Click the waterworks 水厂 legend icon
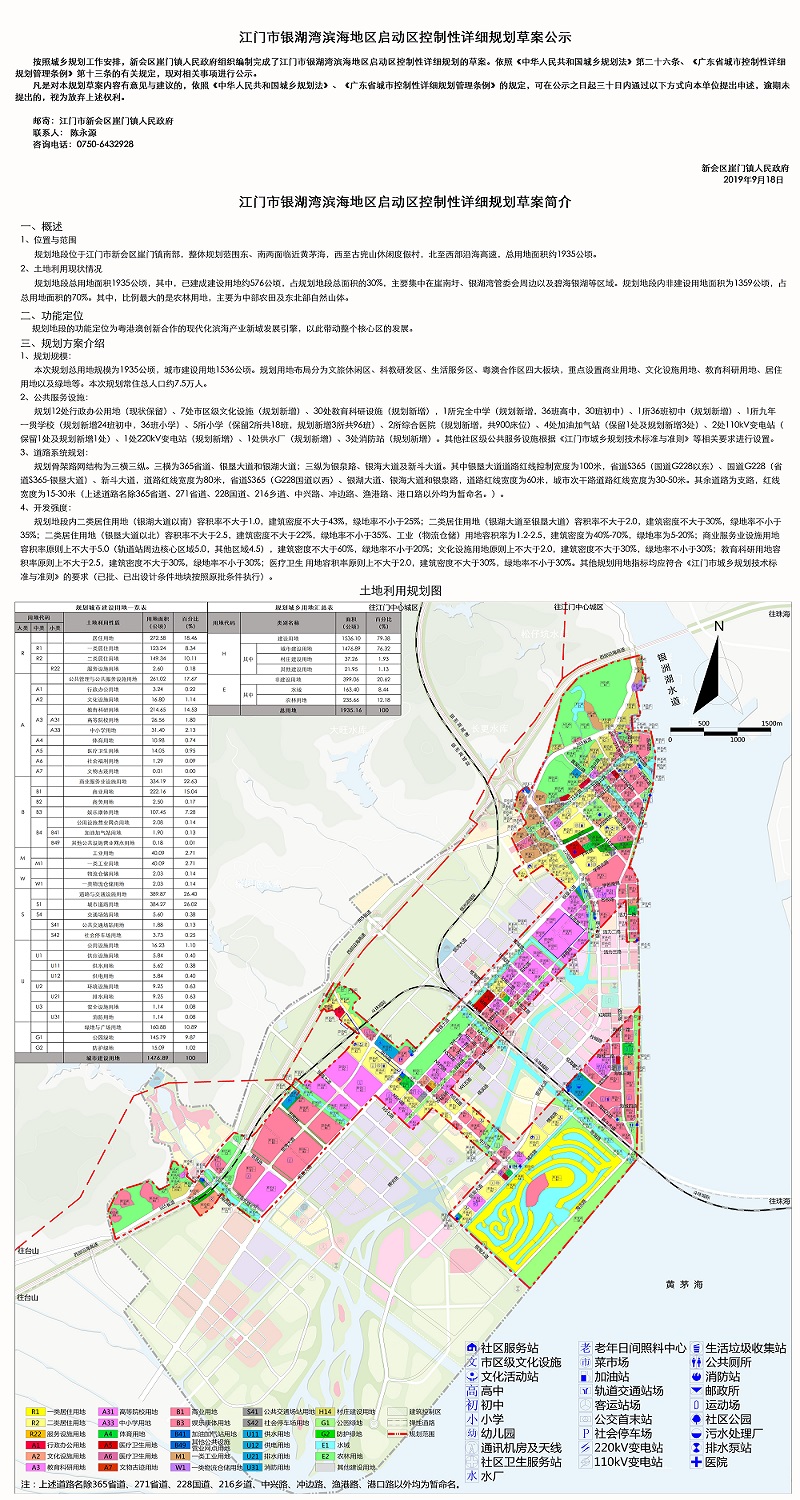Image resolution: width=800 pixels, height=1500 pixels. [471, 1475]
